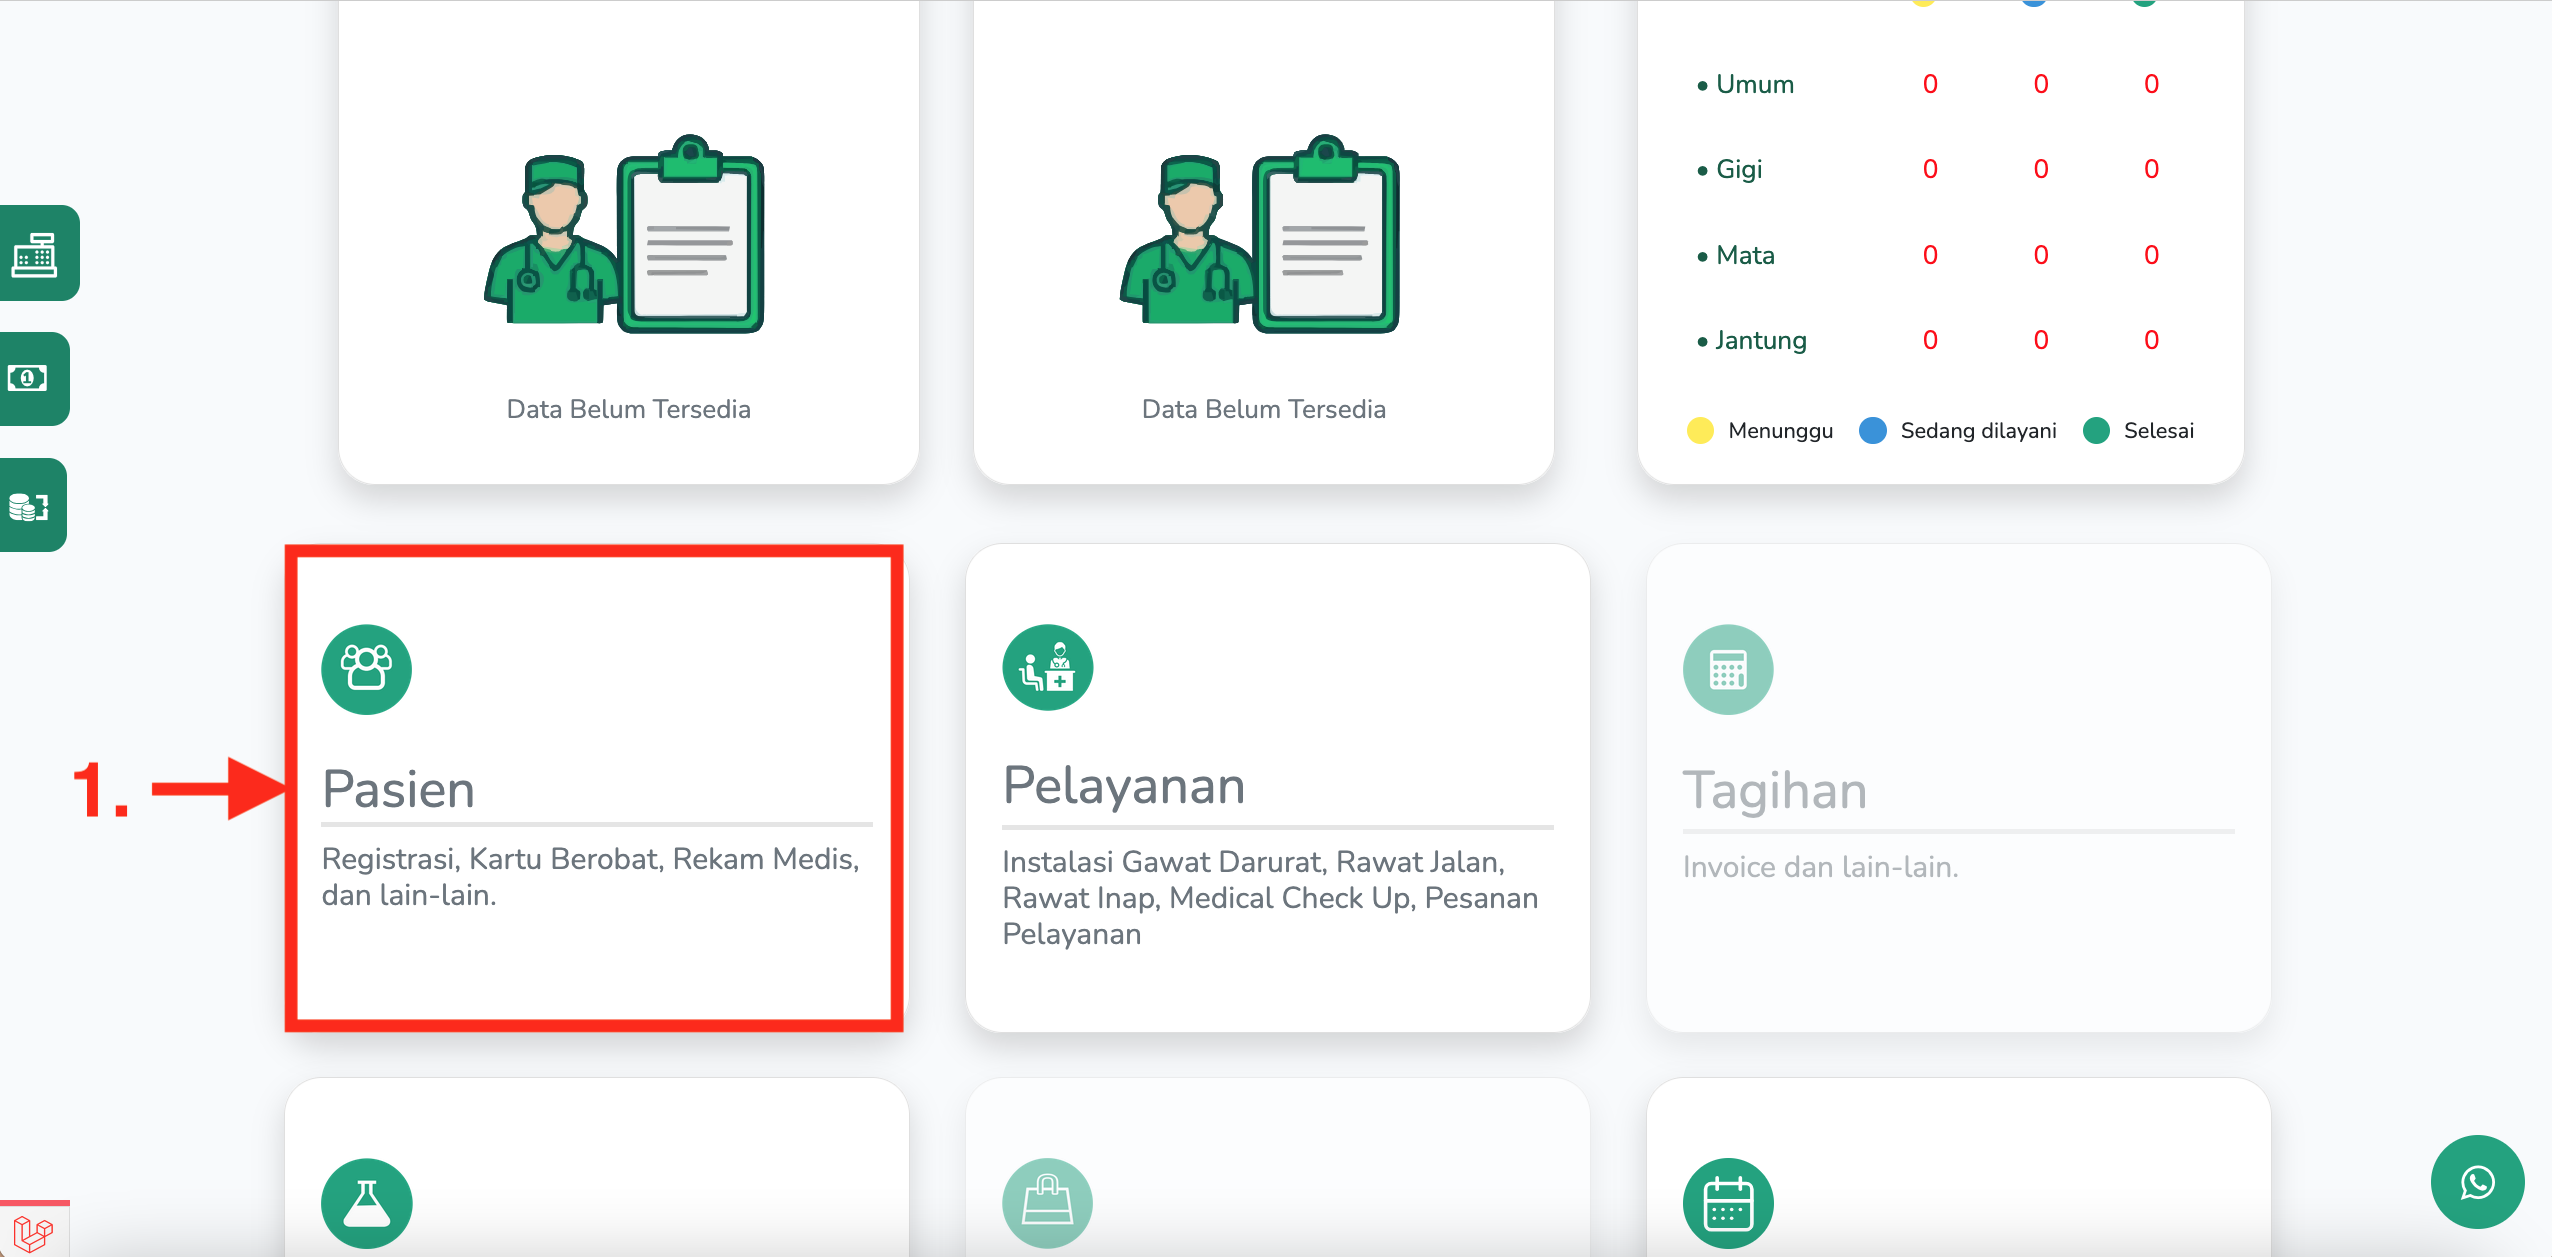The image size is (2552, 1257).
Task: Click the Laravel debug bar logo
Action: pyautogui.click(x=32, y=1233)
